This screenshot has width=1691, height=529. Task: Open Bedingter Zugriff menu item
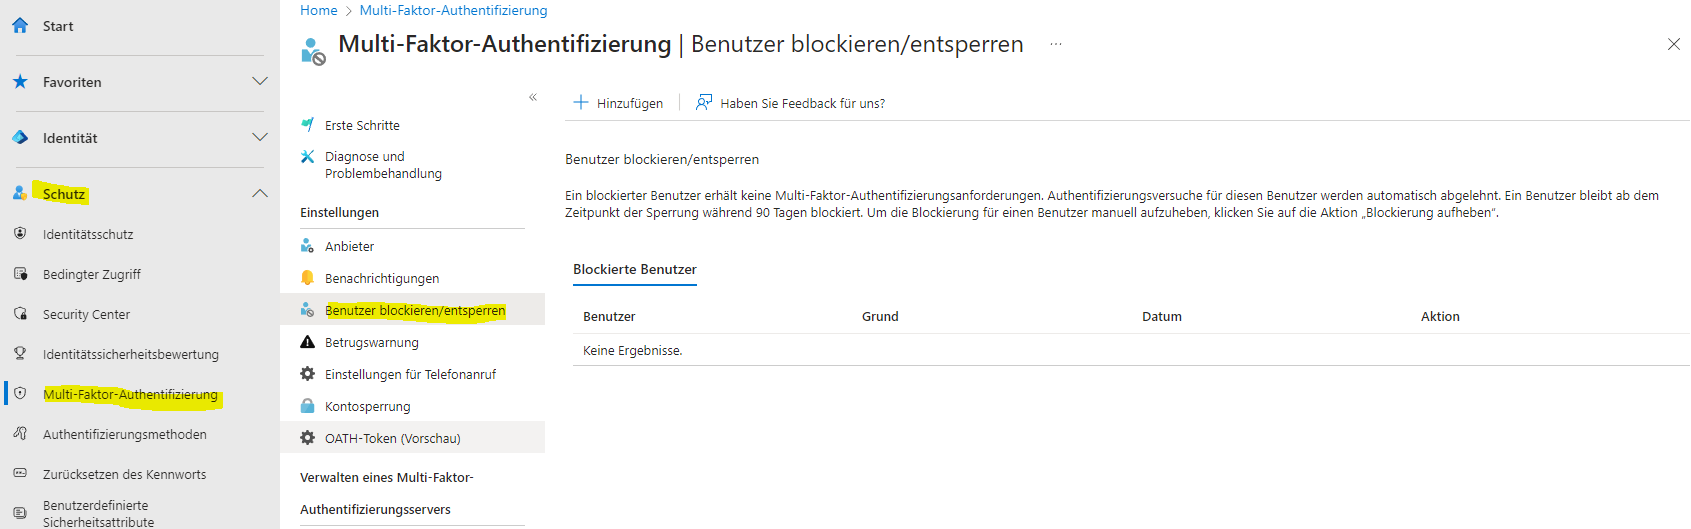92,274
